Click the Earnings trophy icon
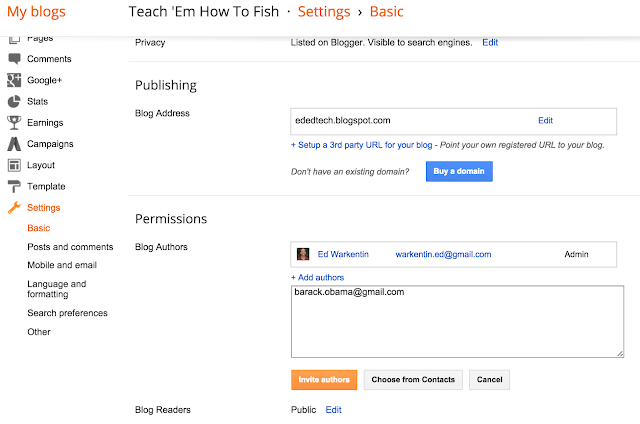Screen dimensions: 640x424 [x=14, y=122]
